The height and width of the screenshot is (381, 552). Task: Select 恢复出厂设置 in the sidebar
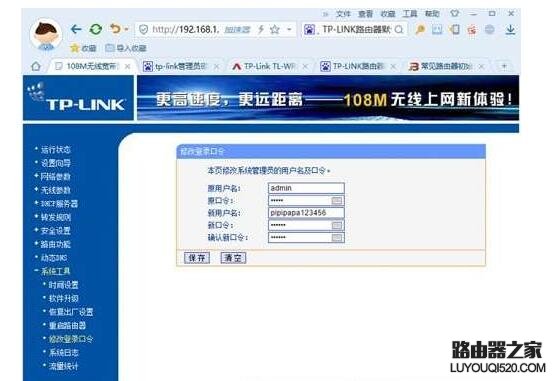71,312
